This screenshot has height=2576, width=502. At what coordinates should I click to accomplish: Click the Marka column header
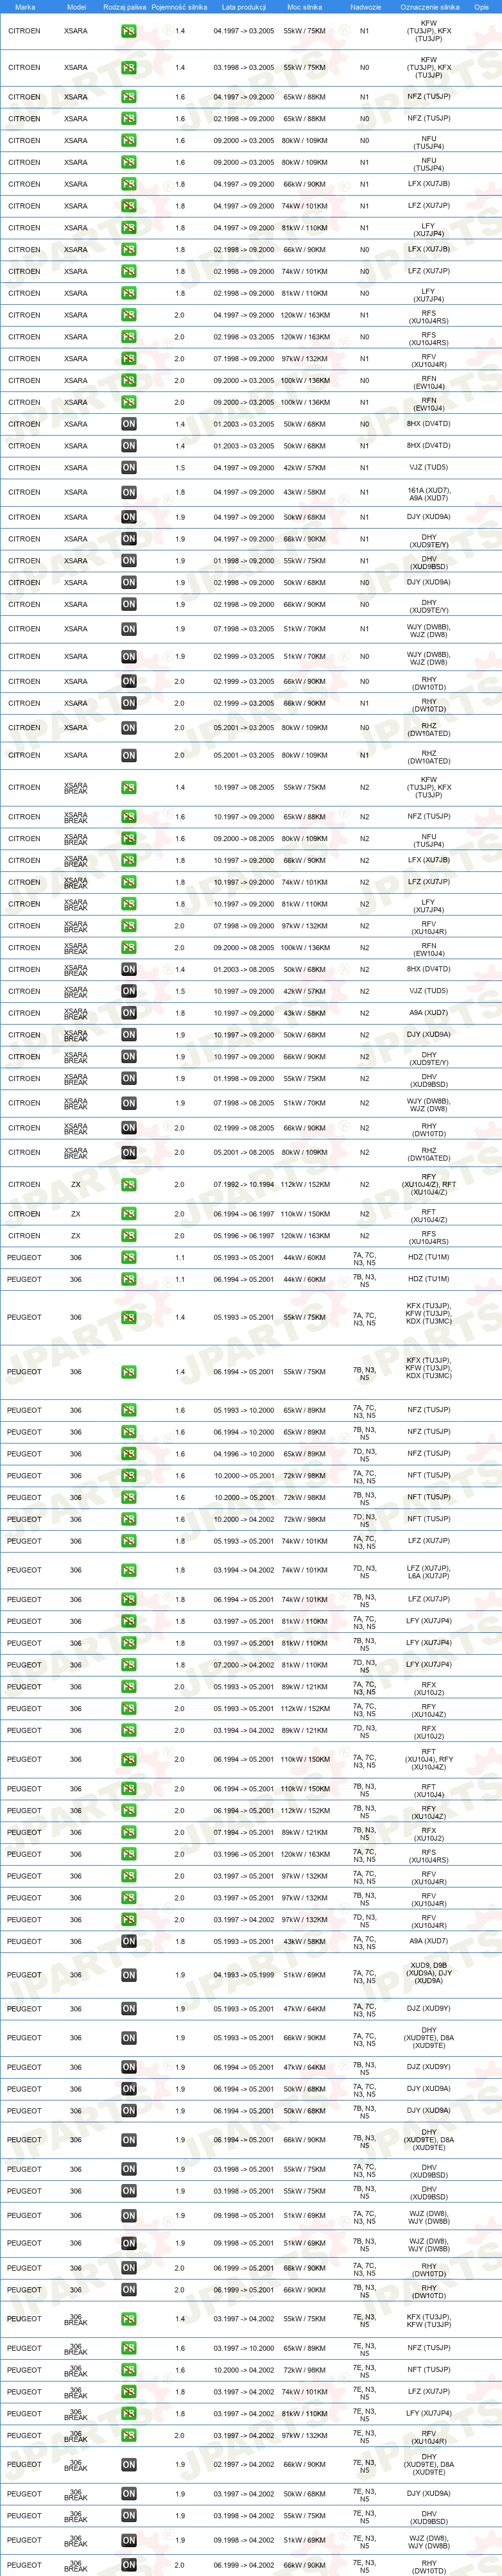click(x=25, y=7)
